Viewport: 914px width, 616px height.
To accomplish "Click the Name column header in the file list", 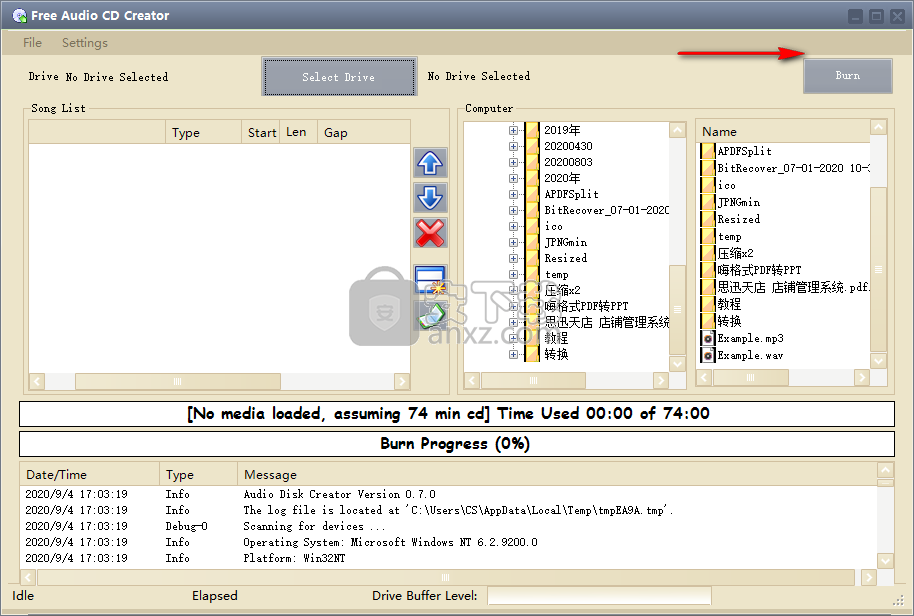I will pos(783,131).
